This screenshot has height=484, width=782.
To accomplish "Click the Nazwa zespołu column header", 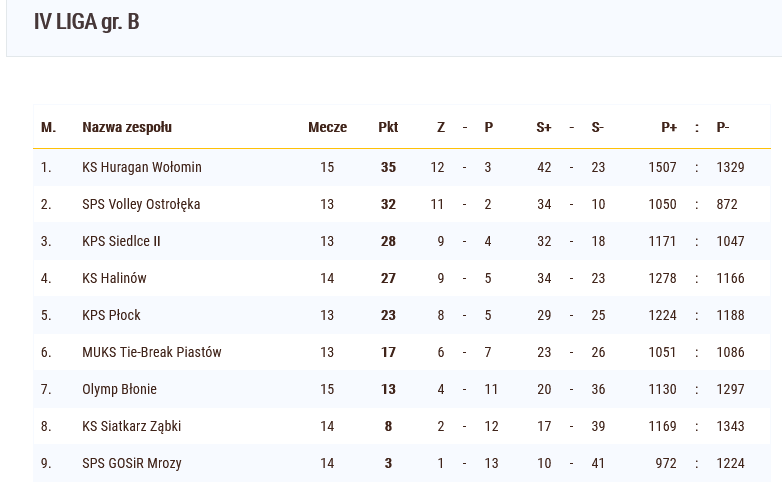I will point(127,127).
